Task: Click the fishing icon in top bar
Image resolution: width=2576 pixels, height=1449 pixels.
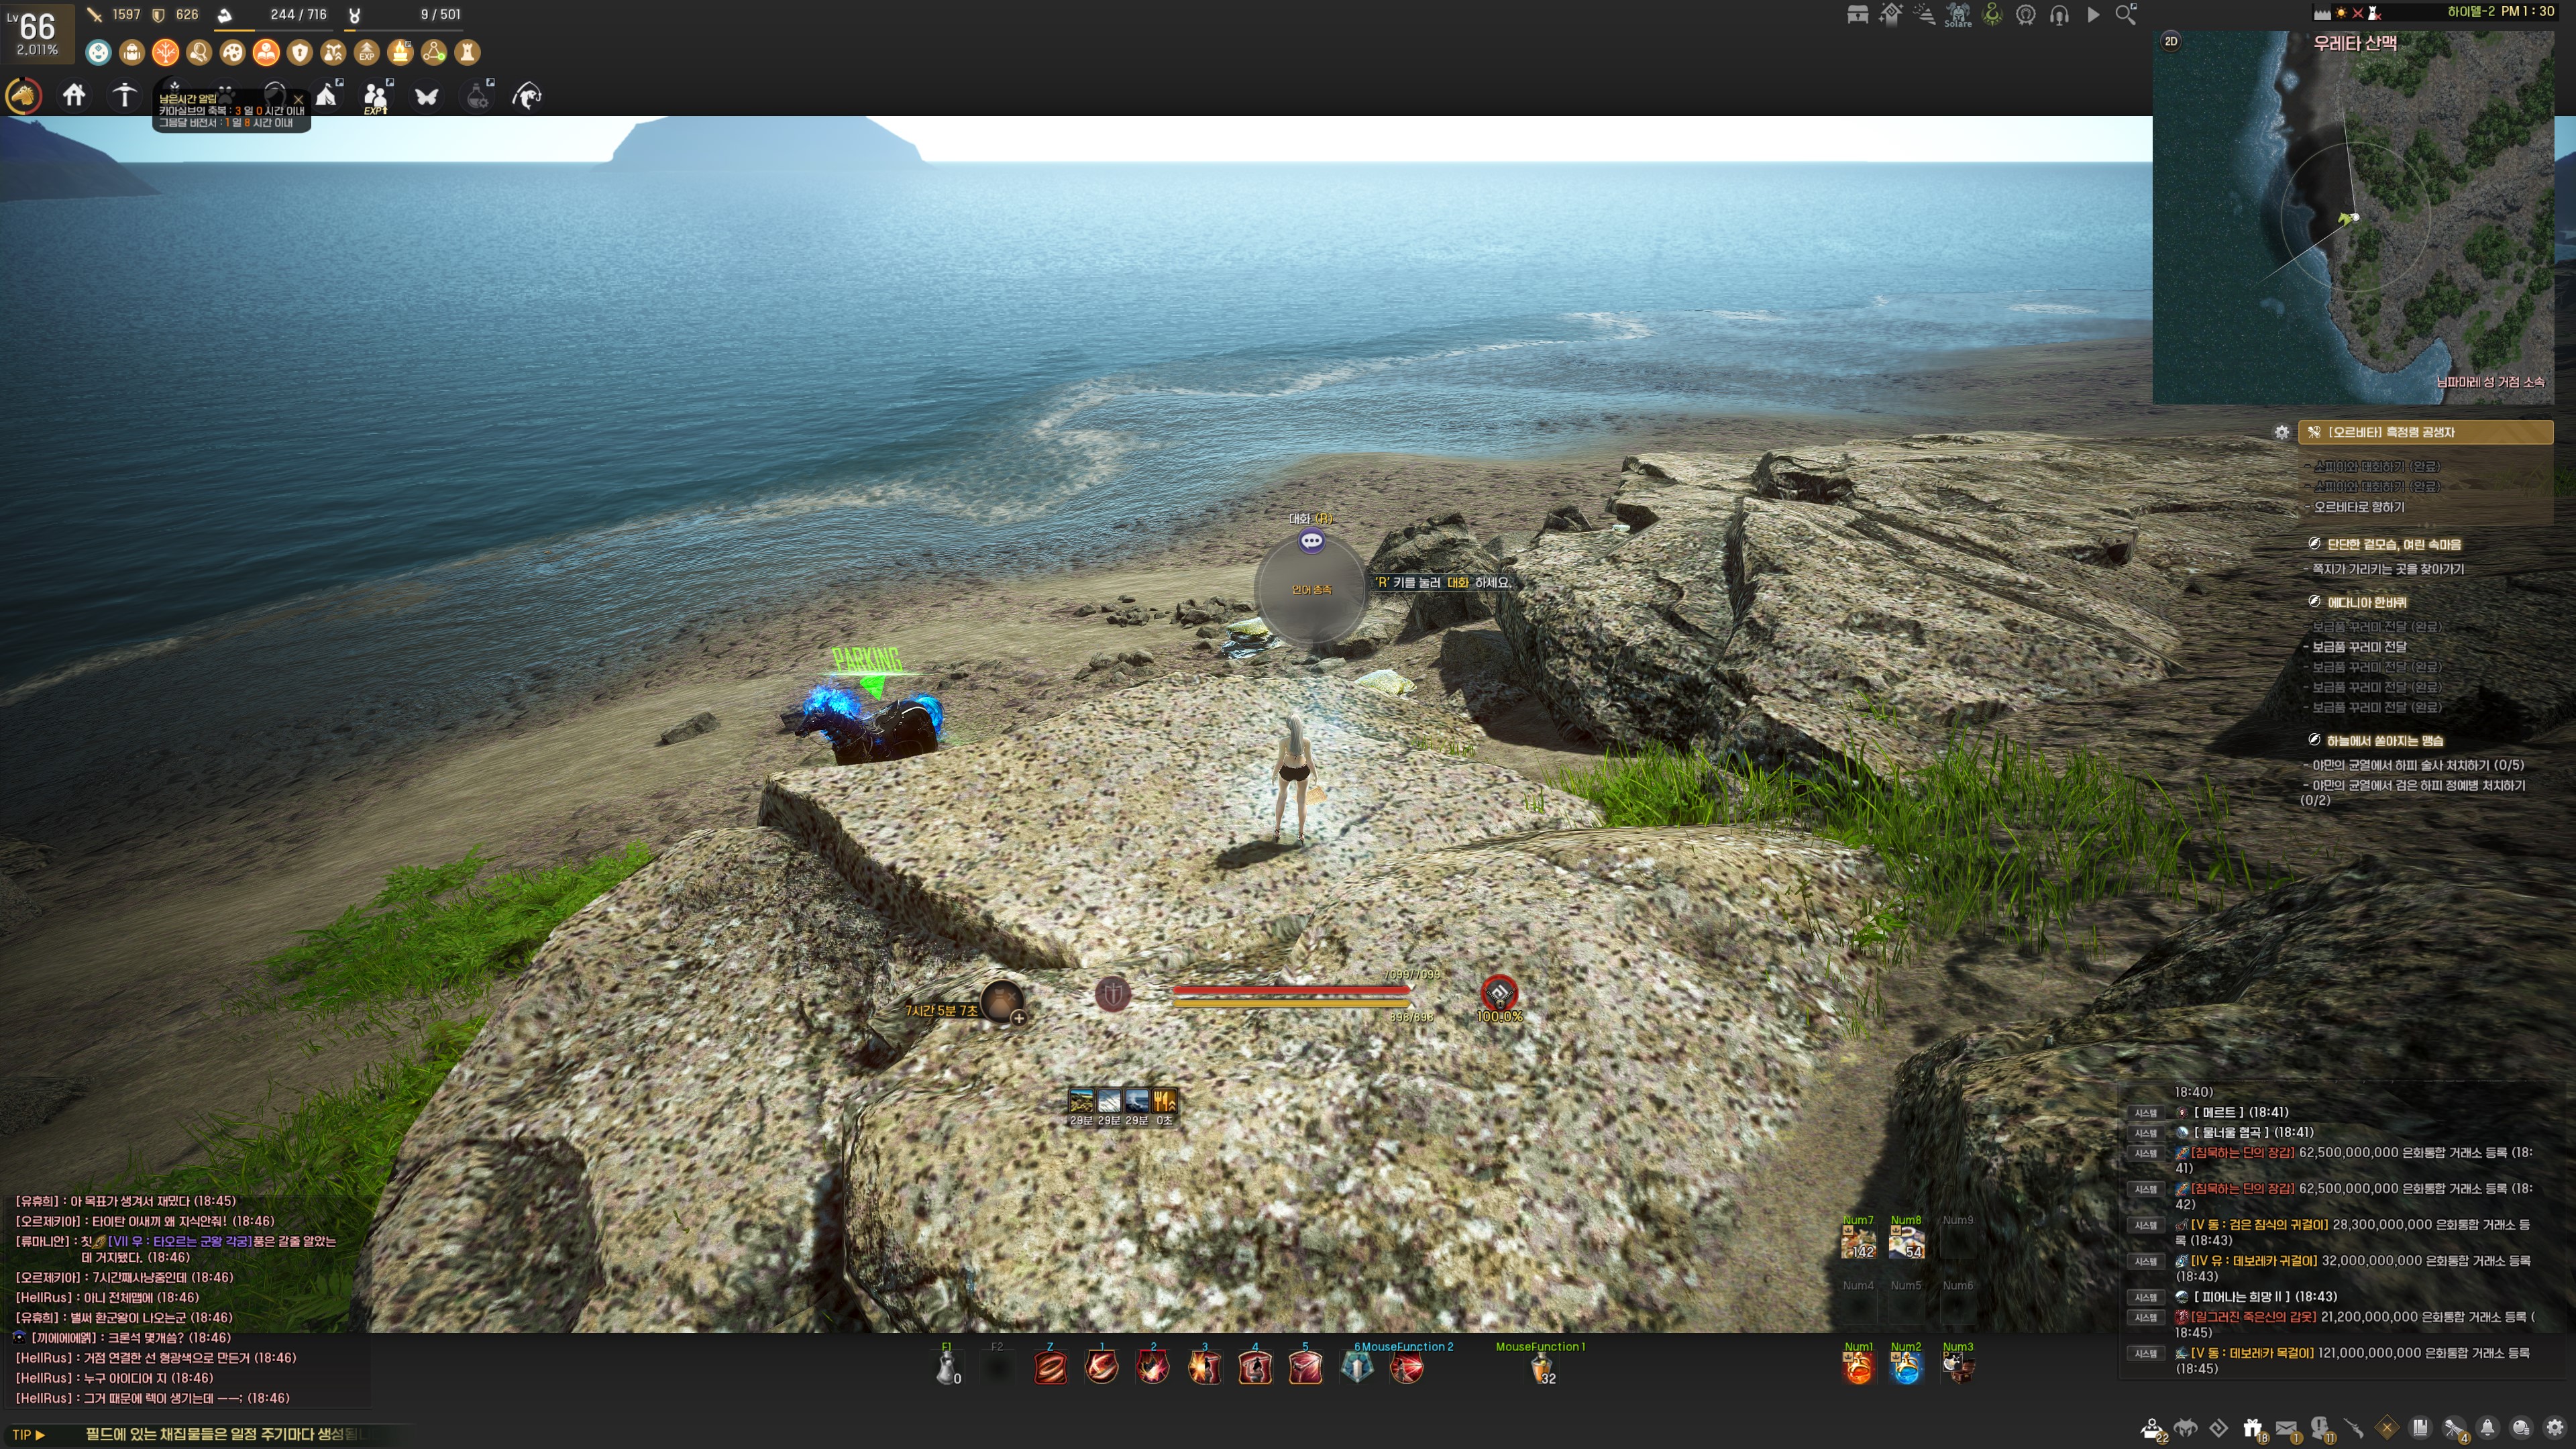Action: tap(527, 96)
